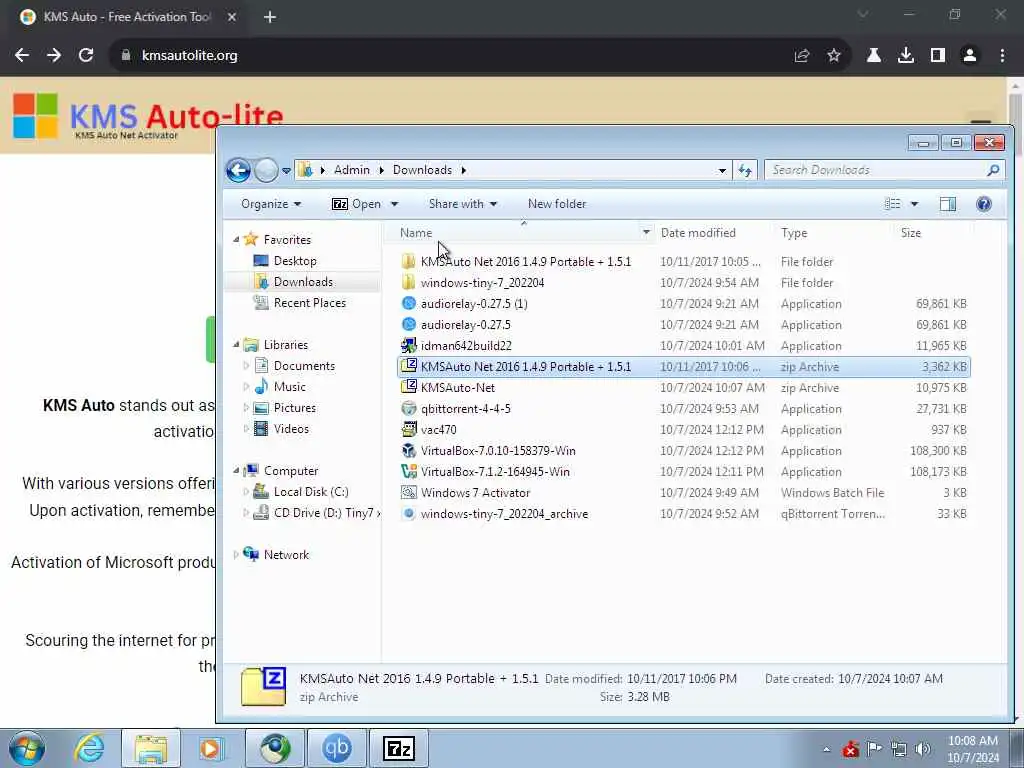1024x768 pixels.
Task: Click the Explorer back navigation arrow
Action: (238, 170)
